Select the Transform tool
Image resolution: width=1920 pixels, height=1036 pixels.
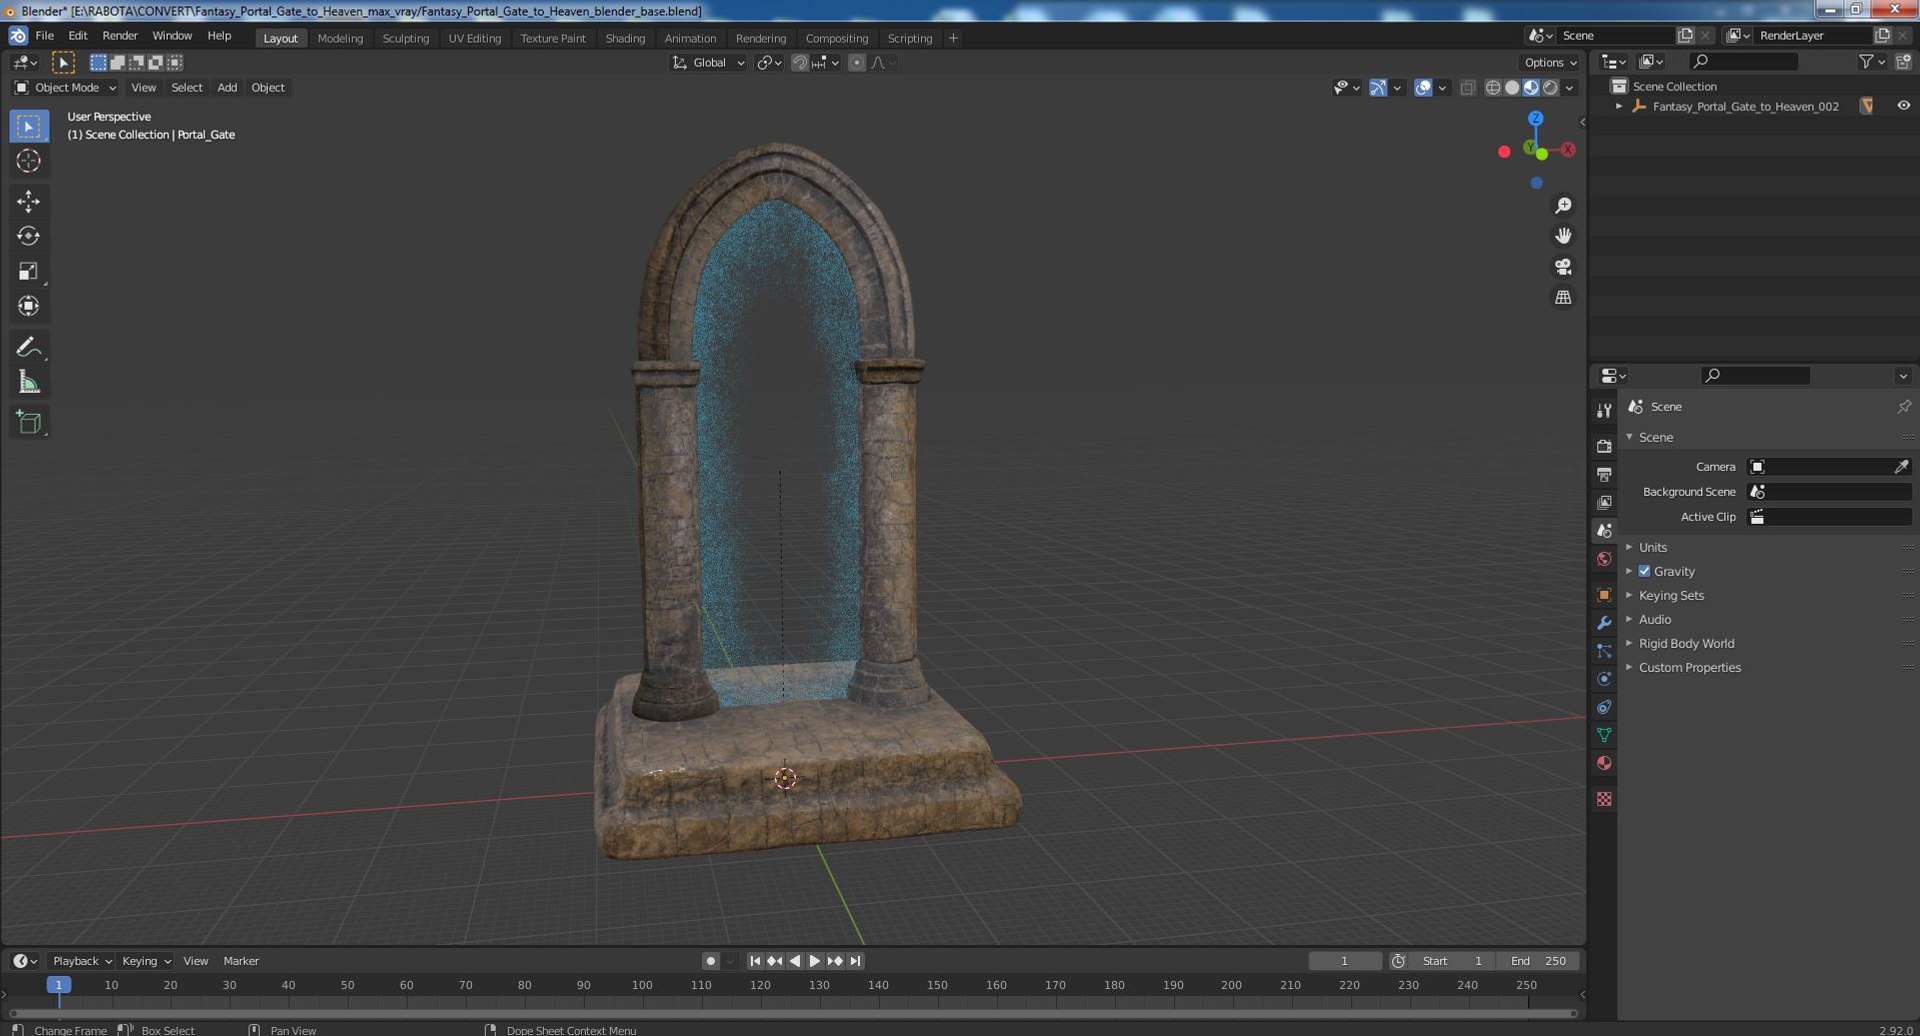pyautogui.click(x=28, y=306)
